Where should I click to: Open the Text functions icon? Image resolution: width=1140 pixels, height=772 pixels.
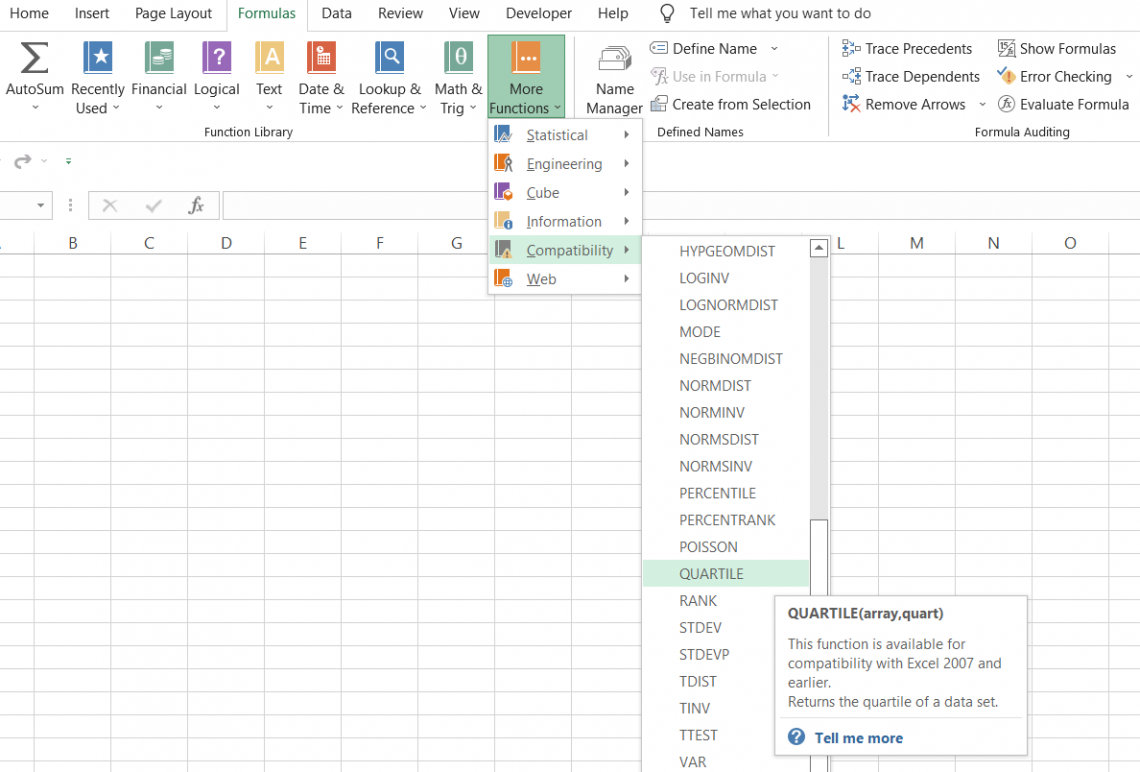click(x=269, y=58)
